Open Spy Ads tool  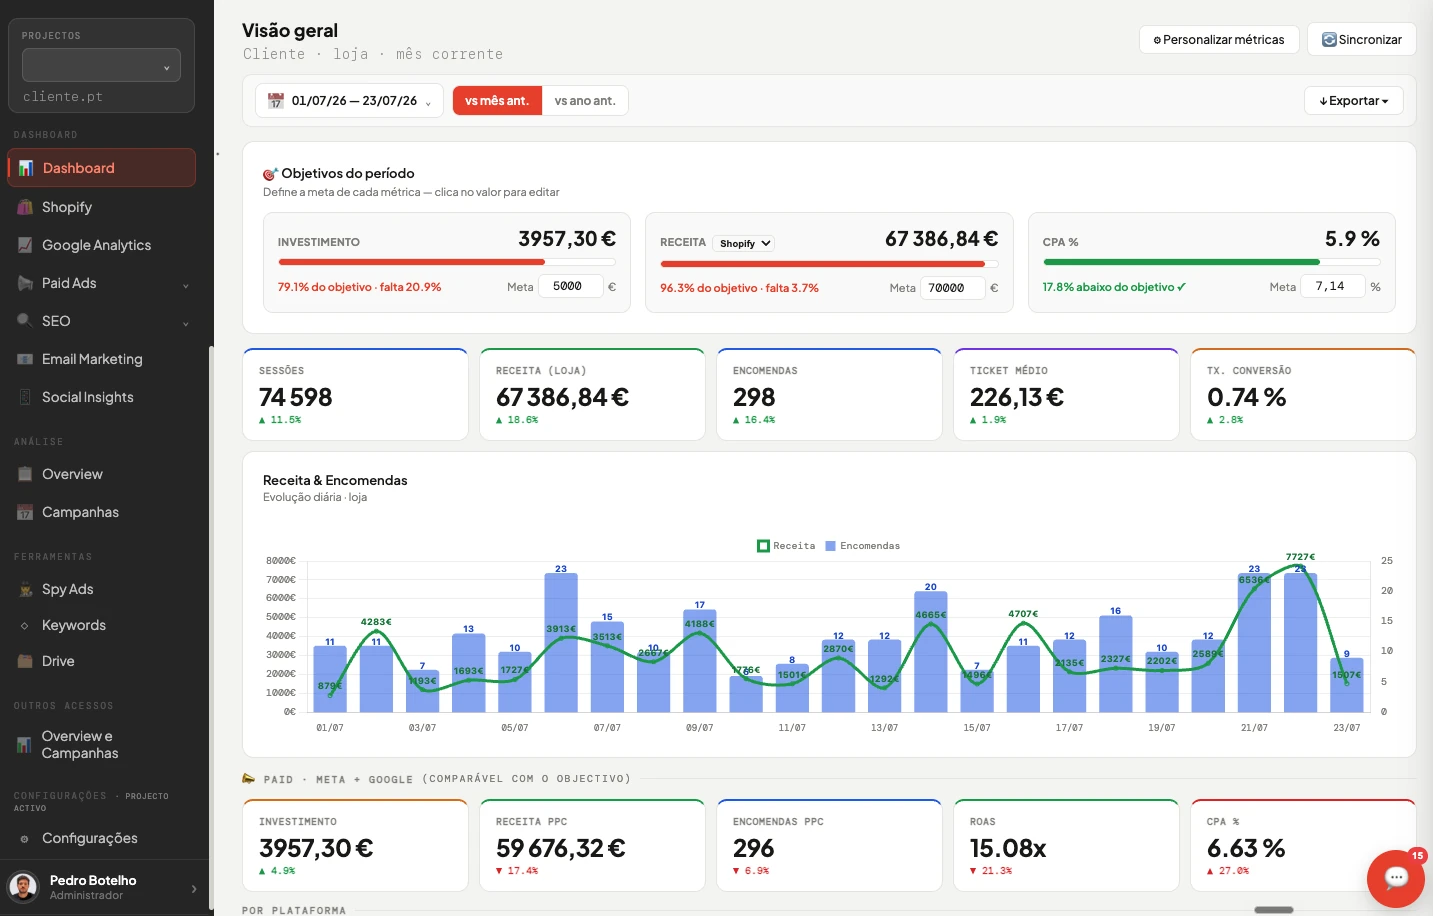[x=101, y=589]
